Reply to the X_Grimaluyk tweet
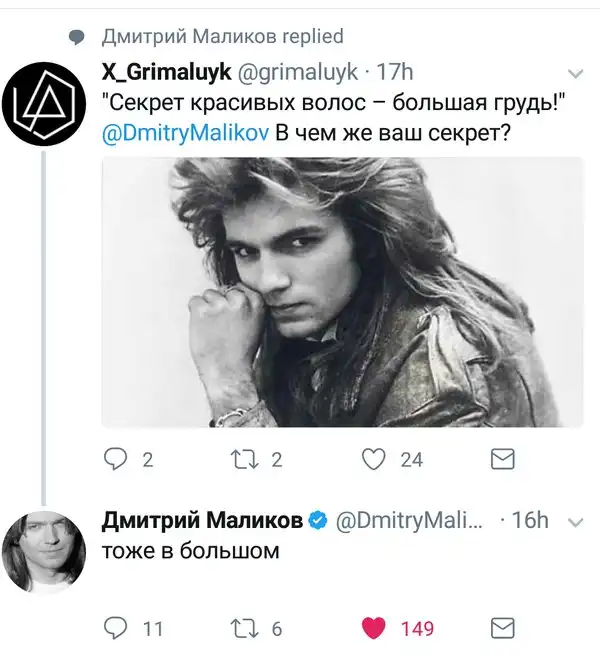Image resolution: width=600 pixels, height=657 pixels. pos(117,459)
